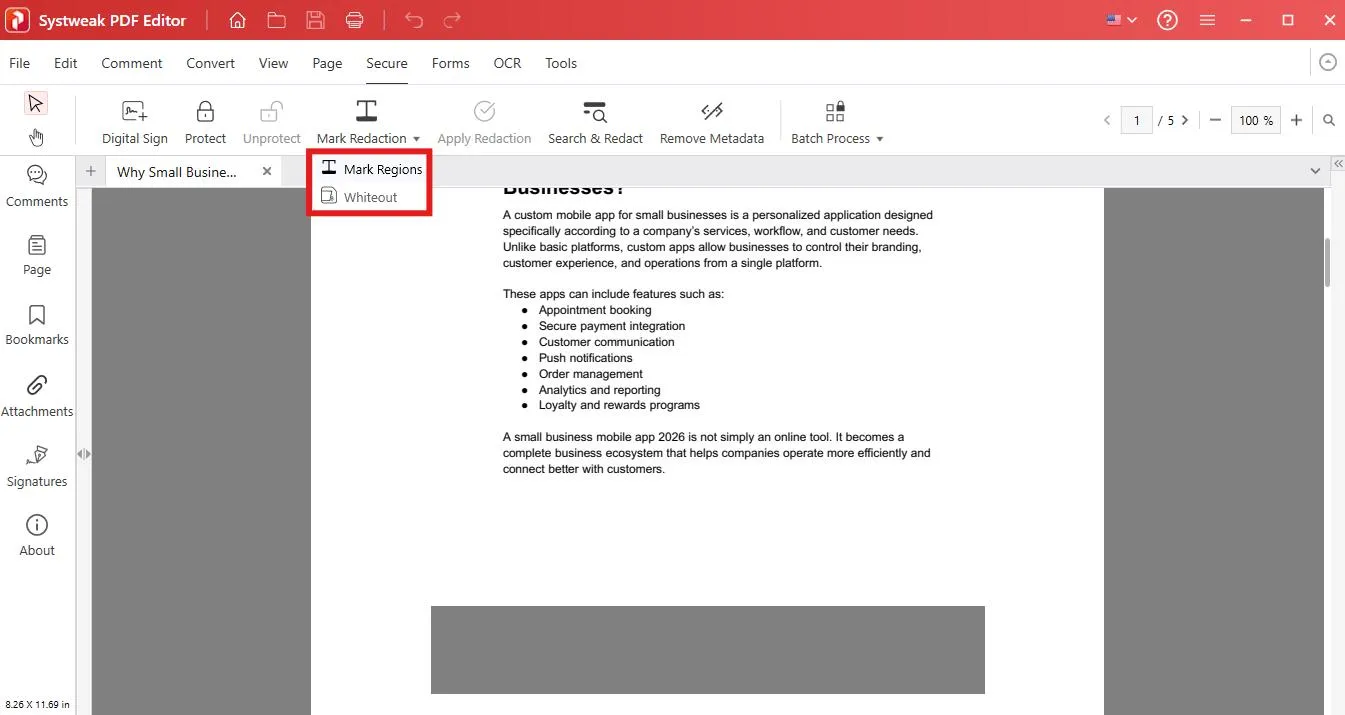Open the About sidebar item
The height and width of the screenshot is (715, 1345).
[37, 535]
